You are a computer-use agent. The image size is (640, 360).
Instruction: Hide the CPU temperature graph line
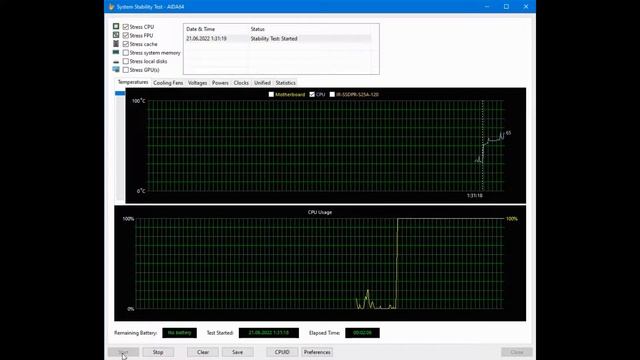click(312, 94)
